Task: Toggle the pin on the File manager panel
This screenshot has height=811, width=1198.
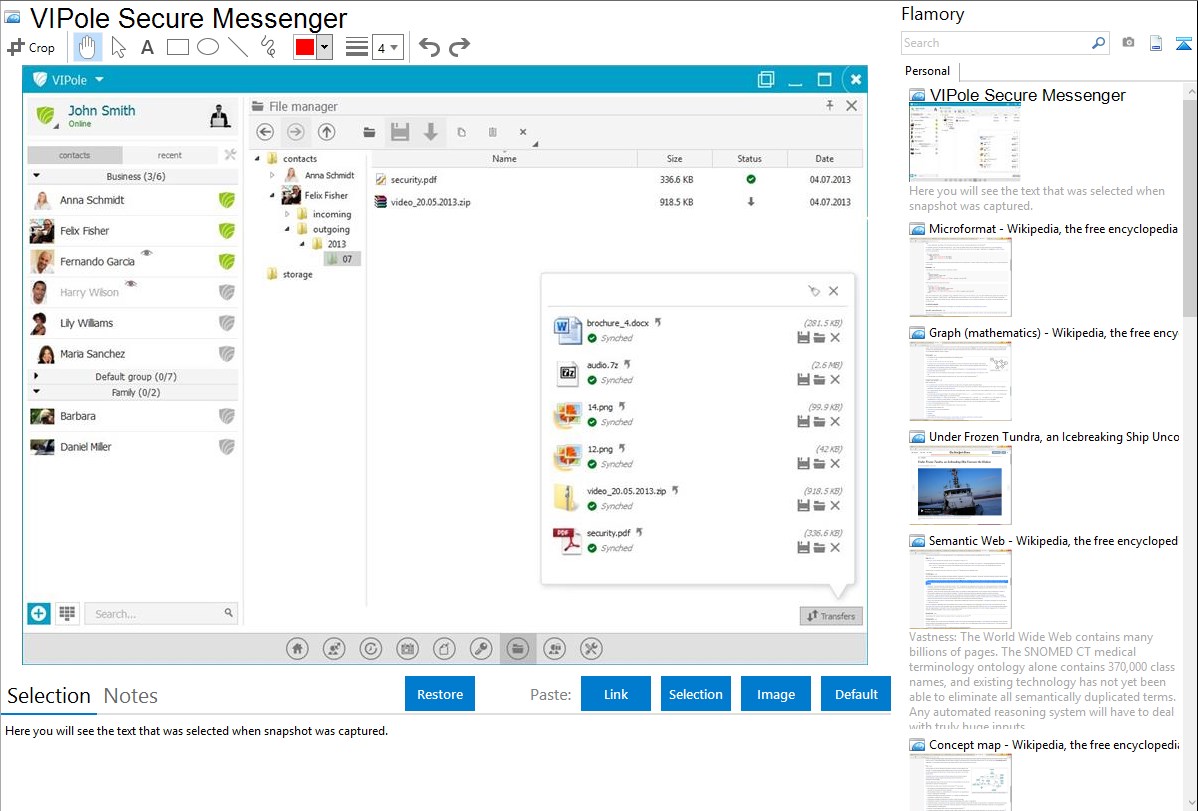Action: tap(830, 105)
